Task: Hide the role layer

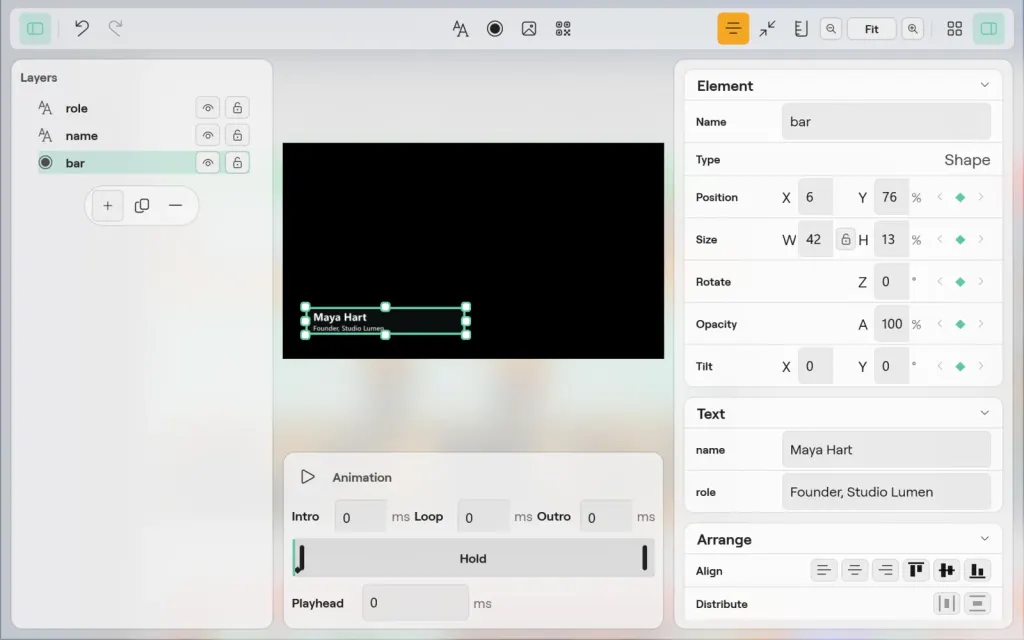Action: pyautogui.click(x=208, y=108)
